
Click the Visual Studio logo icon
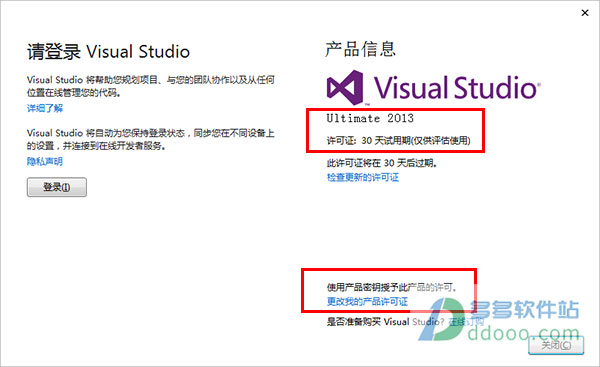pos(345,88)
